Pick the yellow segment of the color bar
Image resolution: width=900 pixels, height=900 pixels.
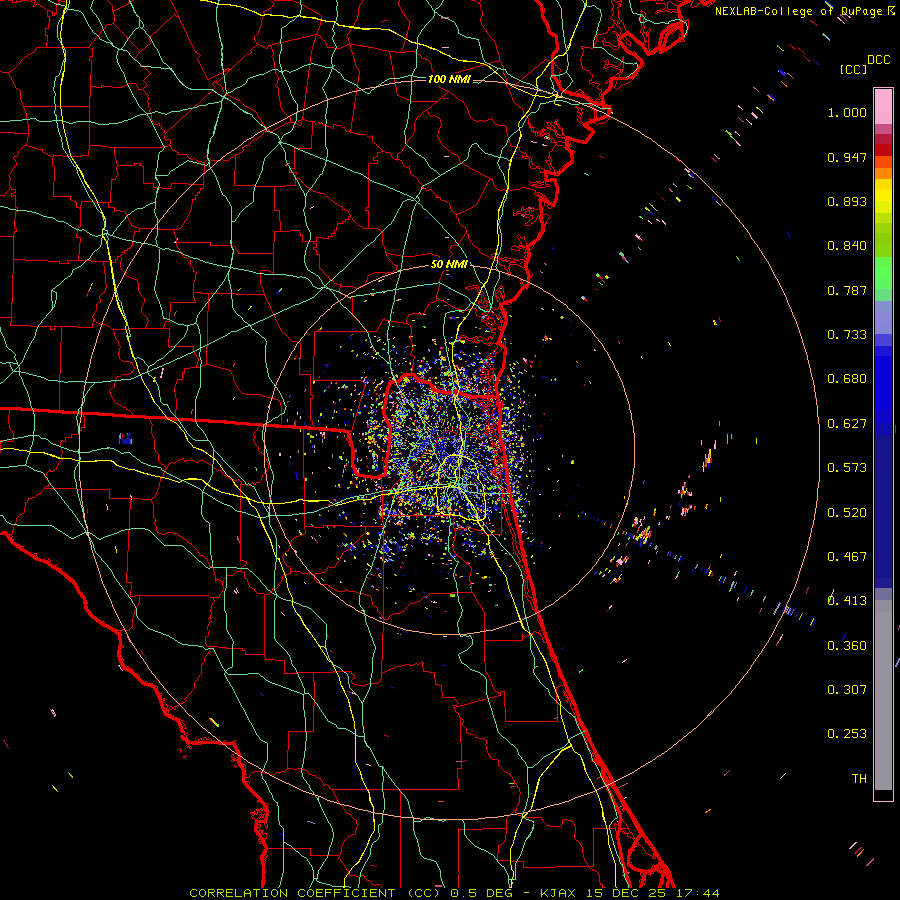point(883,197)
